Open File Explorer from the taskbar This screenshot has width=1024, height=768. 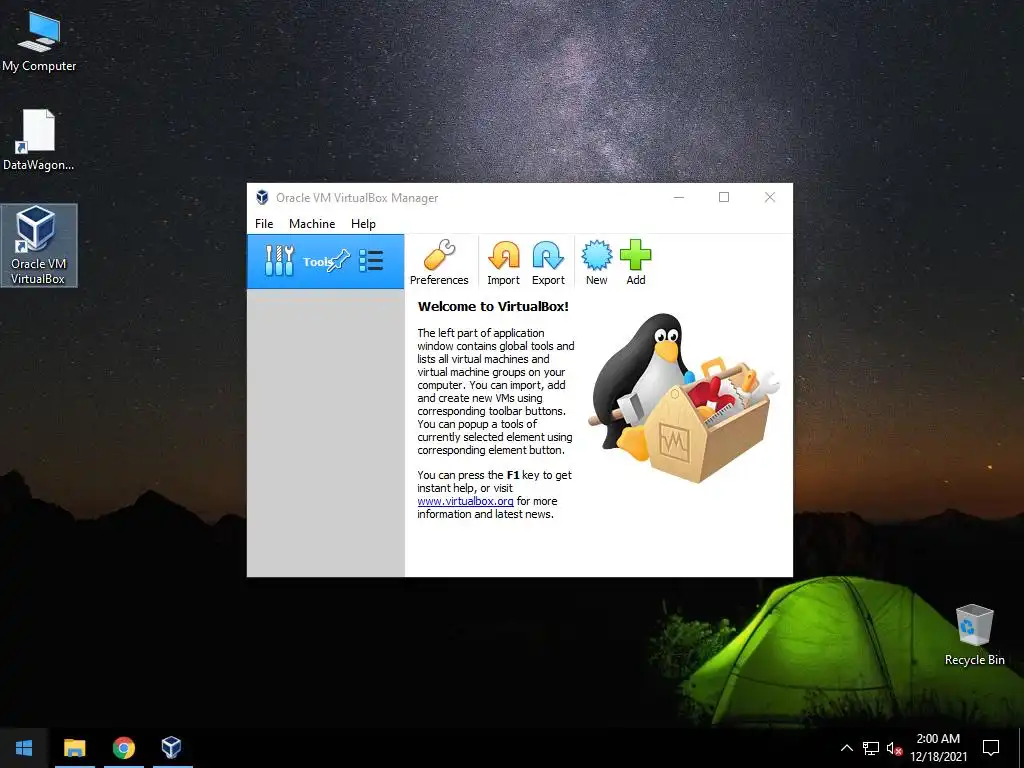[74, 748]
